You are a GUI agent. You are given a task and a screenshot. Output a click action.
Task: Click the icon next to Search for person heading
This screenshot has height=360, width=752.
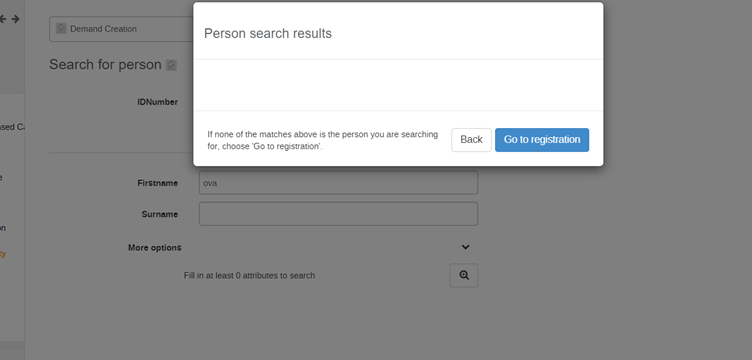171,65
